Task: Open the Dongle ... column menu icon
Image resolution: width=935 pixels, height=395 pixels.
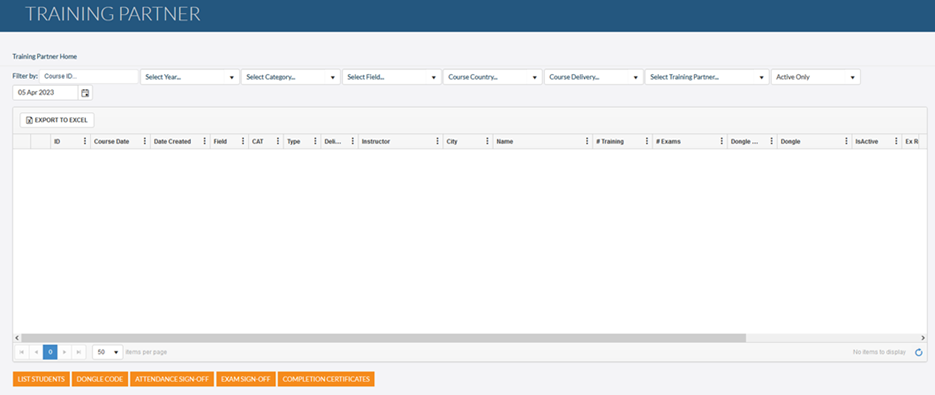Action: pos(772,141)
